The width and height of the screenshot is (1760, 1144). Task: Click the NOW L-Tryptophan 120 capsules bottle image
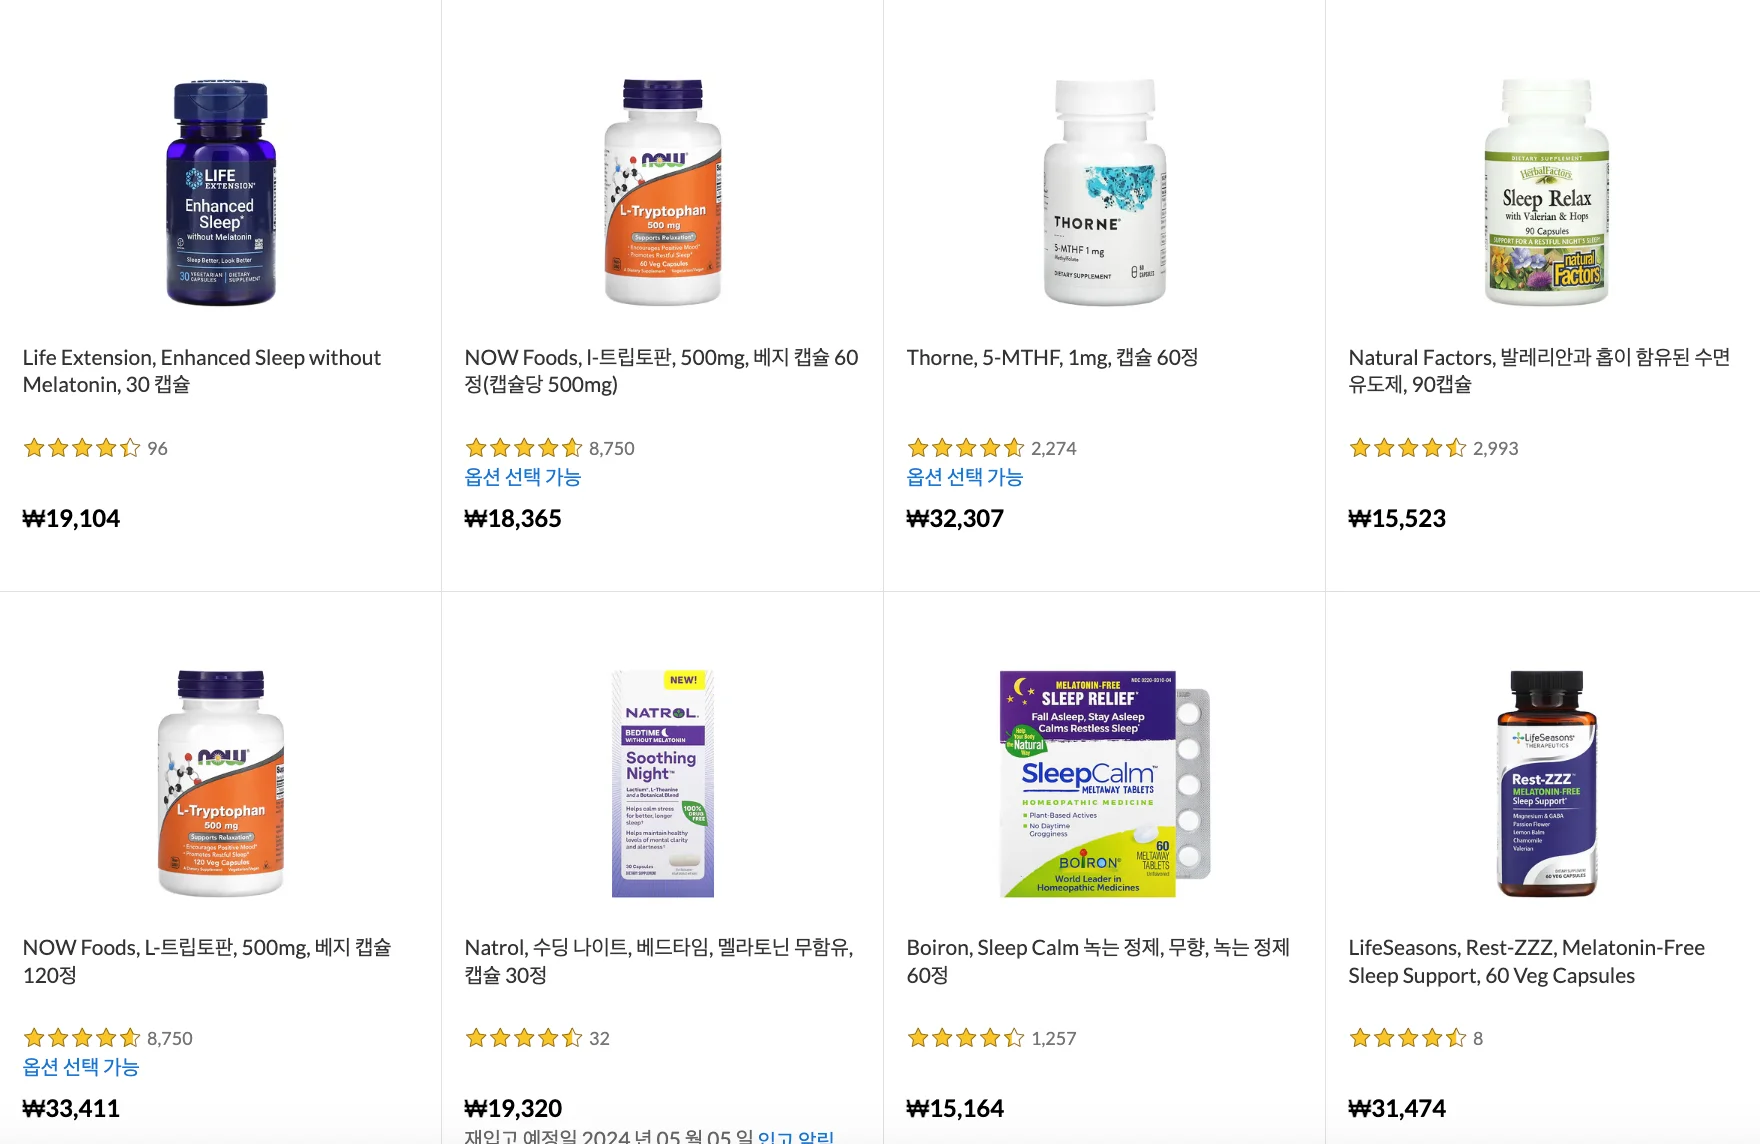point(220,783)
